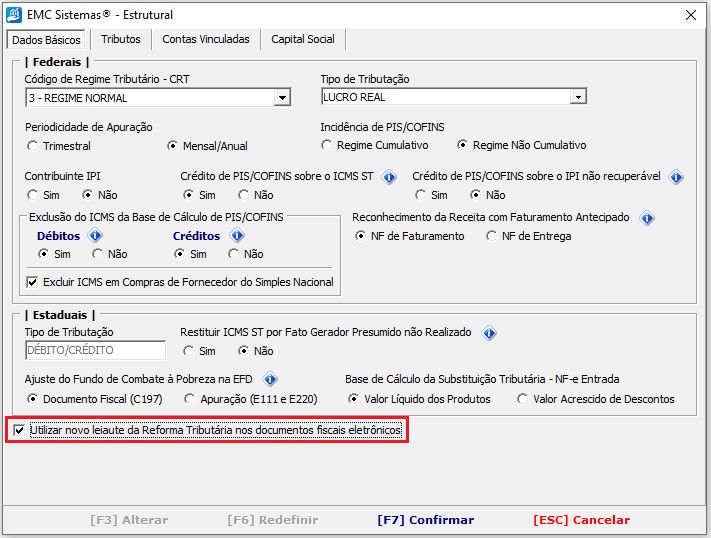
Task: Click the [F6] Redefinir button
Action: (x=273, y=520)
